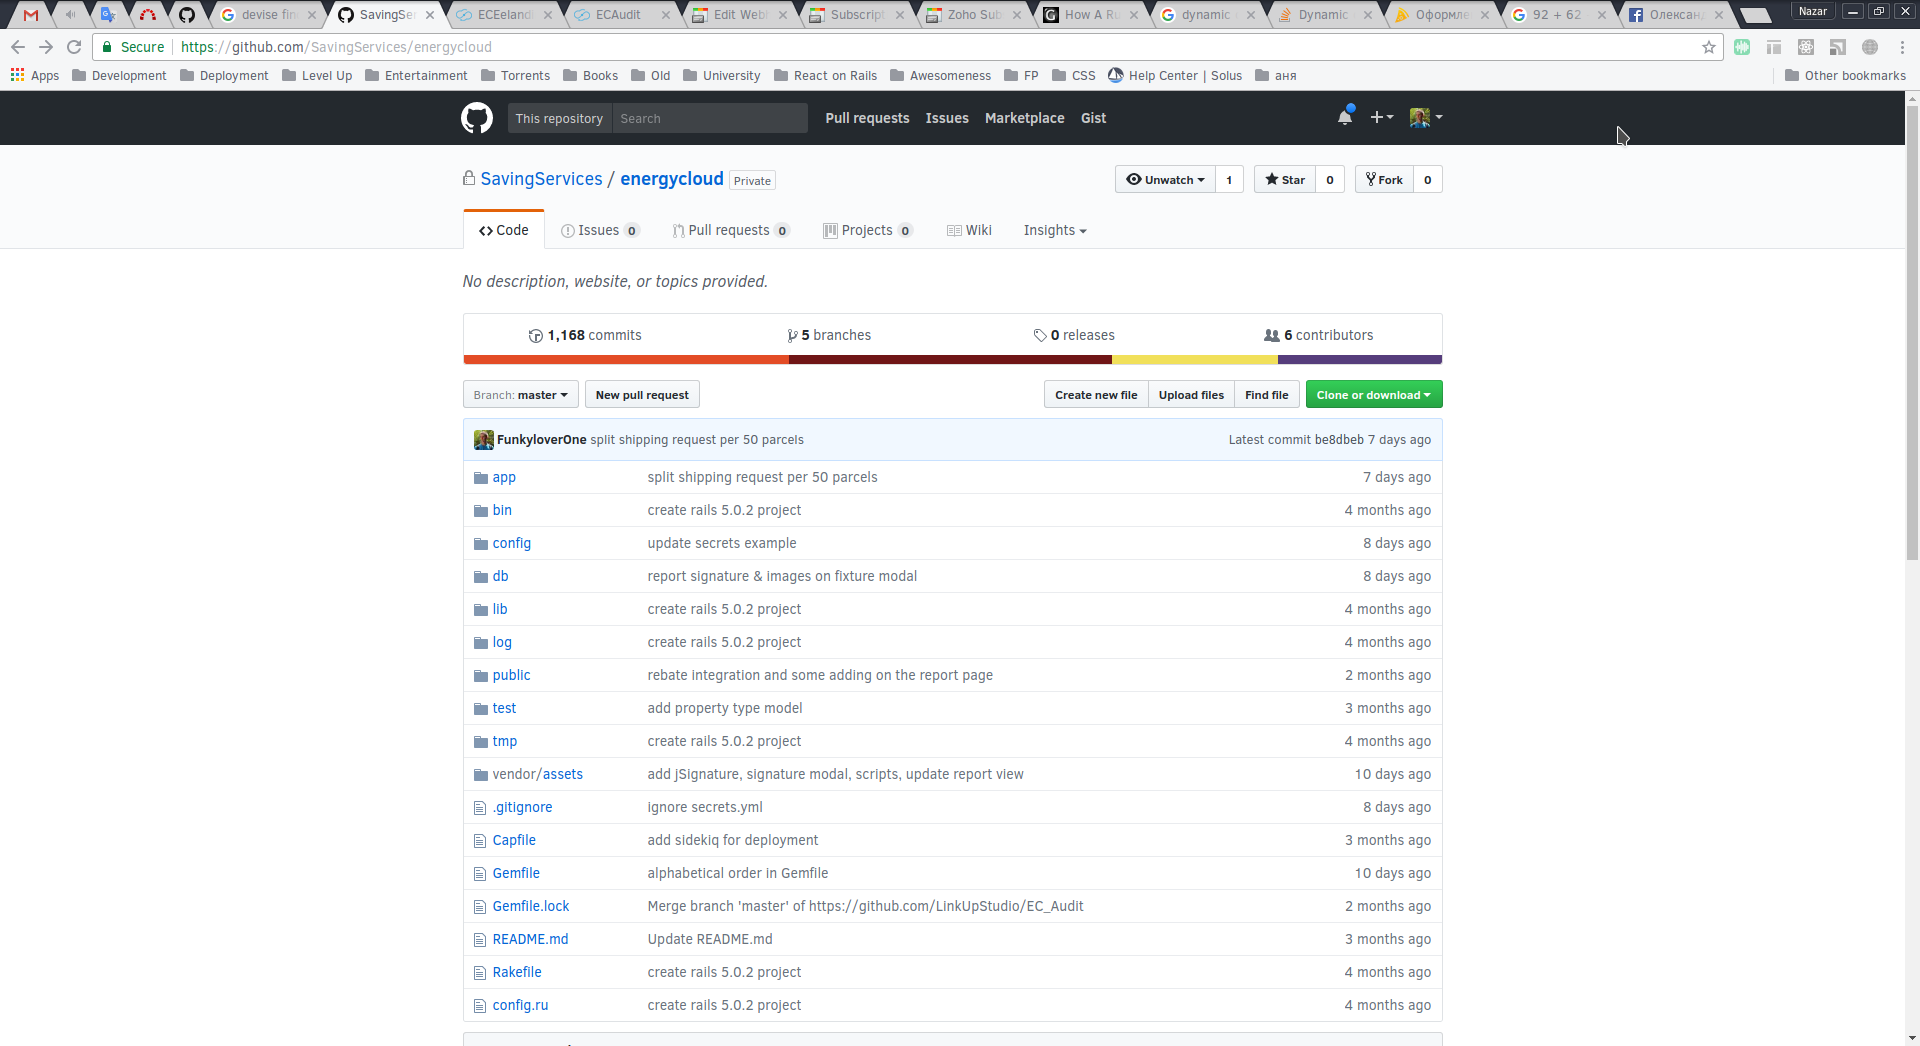
Task: Open the Wiki tab
Action: click(969, 230)
